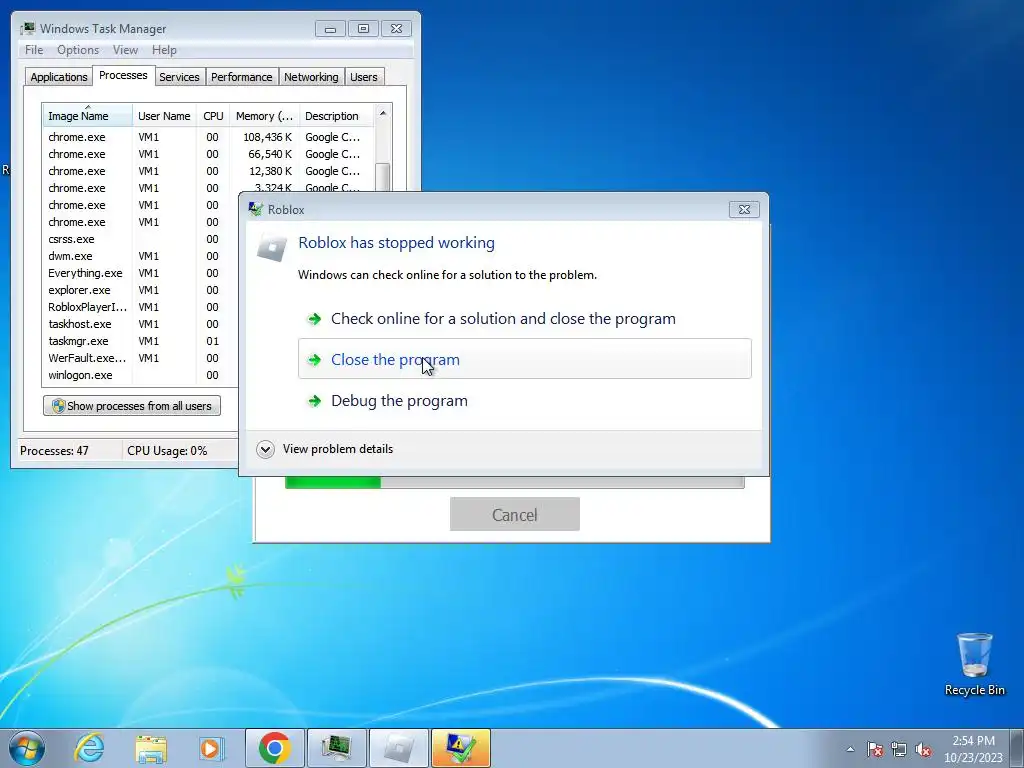Select Task Manager taskbar button
The image size is (1024, 768).
(336, 748)
